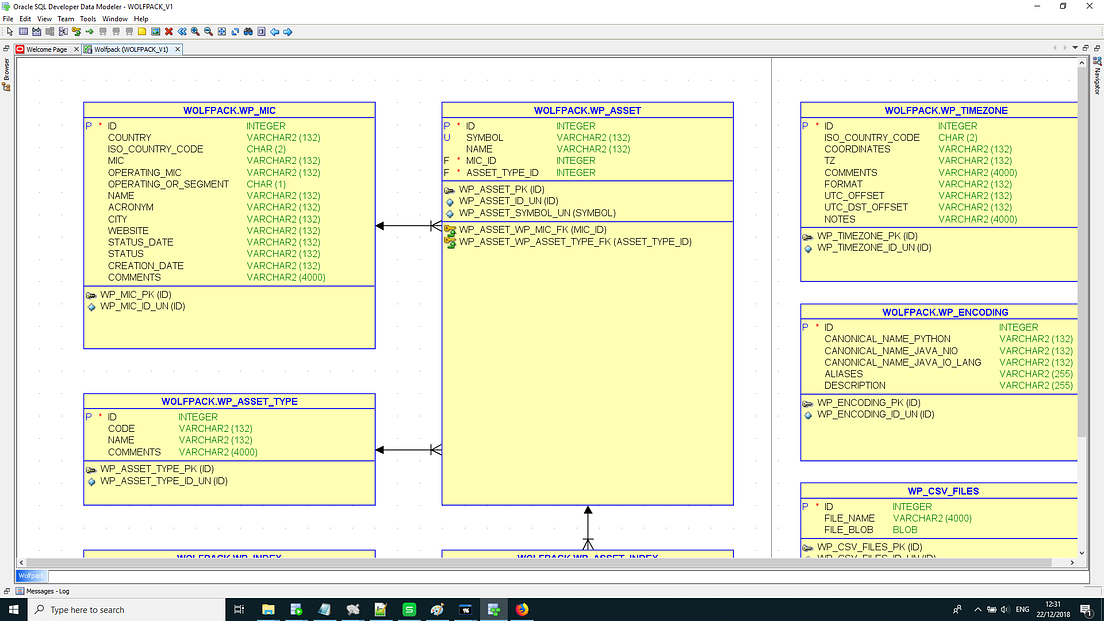
Task: Zoom out using the minus magnifier icon
Action: [x=208, y=31]
